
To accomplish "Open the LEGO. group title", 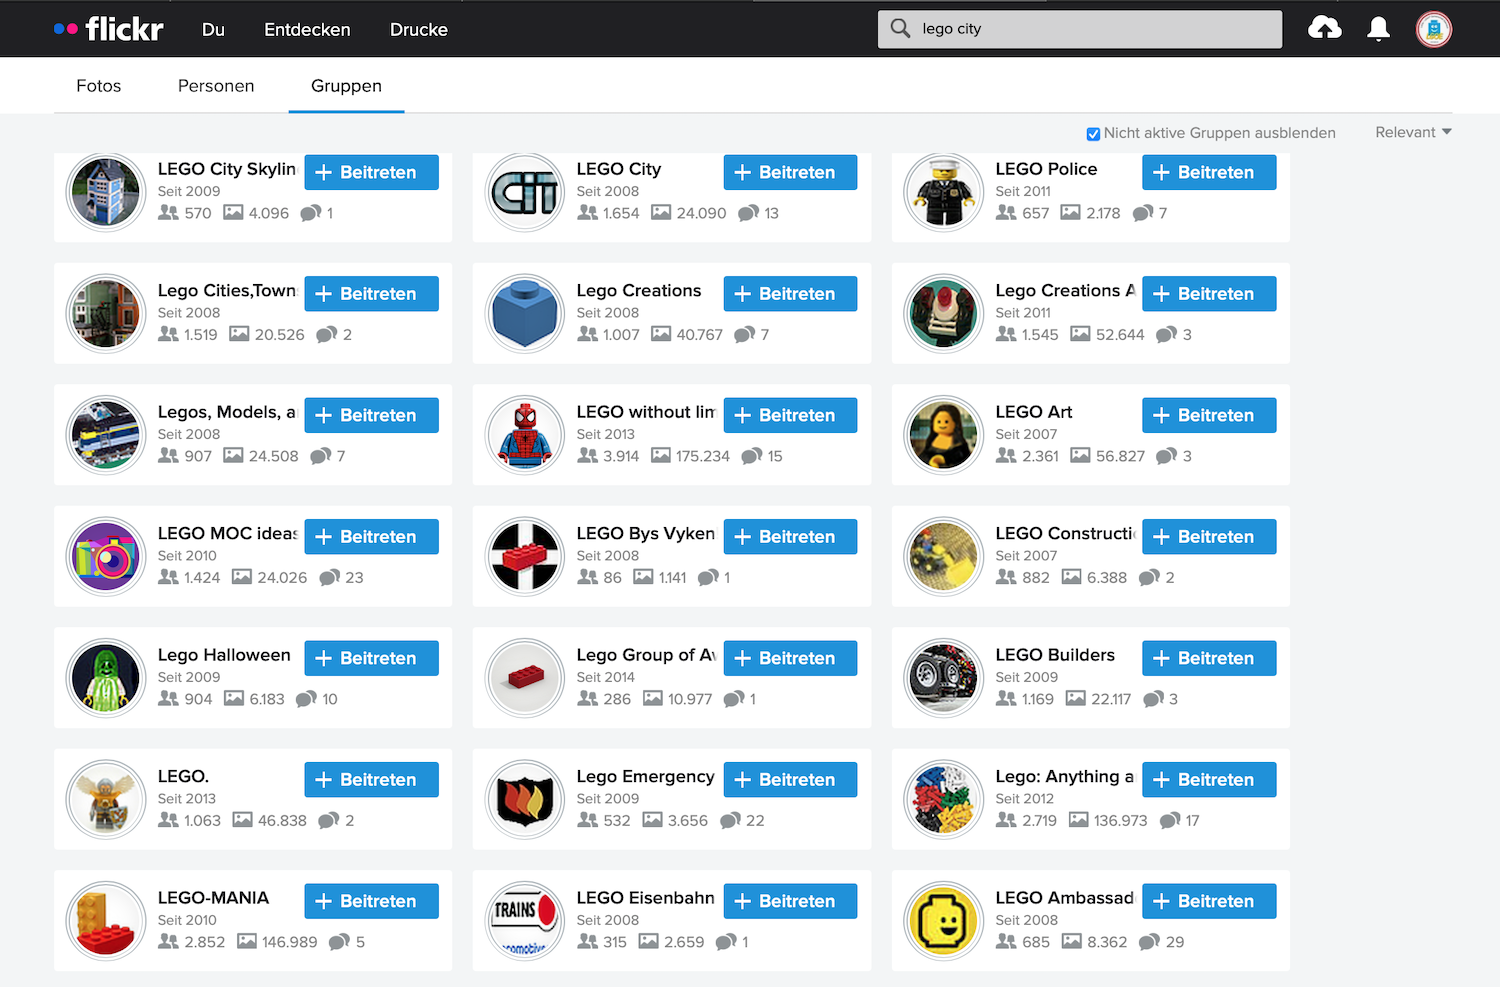I will click(183, 777).
